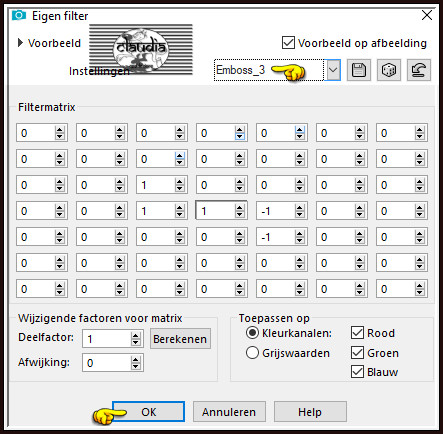Click the Voorbeeld label

pos(54,43)
